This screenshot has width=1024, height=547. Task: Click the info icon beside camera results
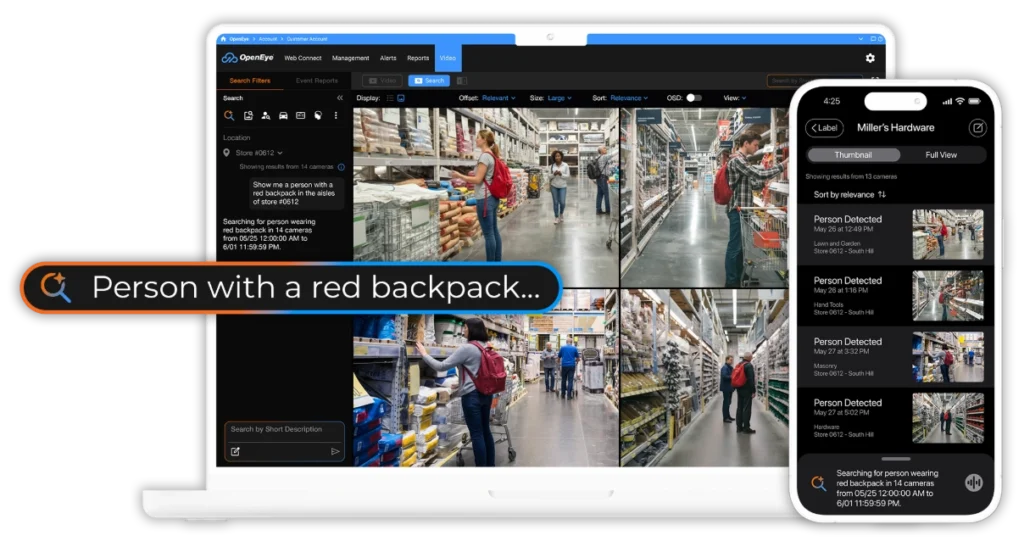341,167
